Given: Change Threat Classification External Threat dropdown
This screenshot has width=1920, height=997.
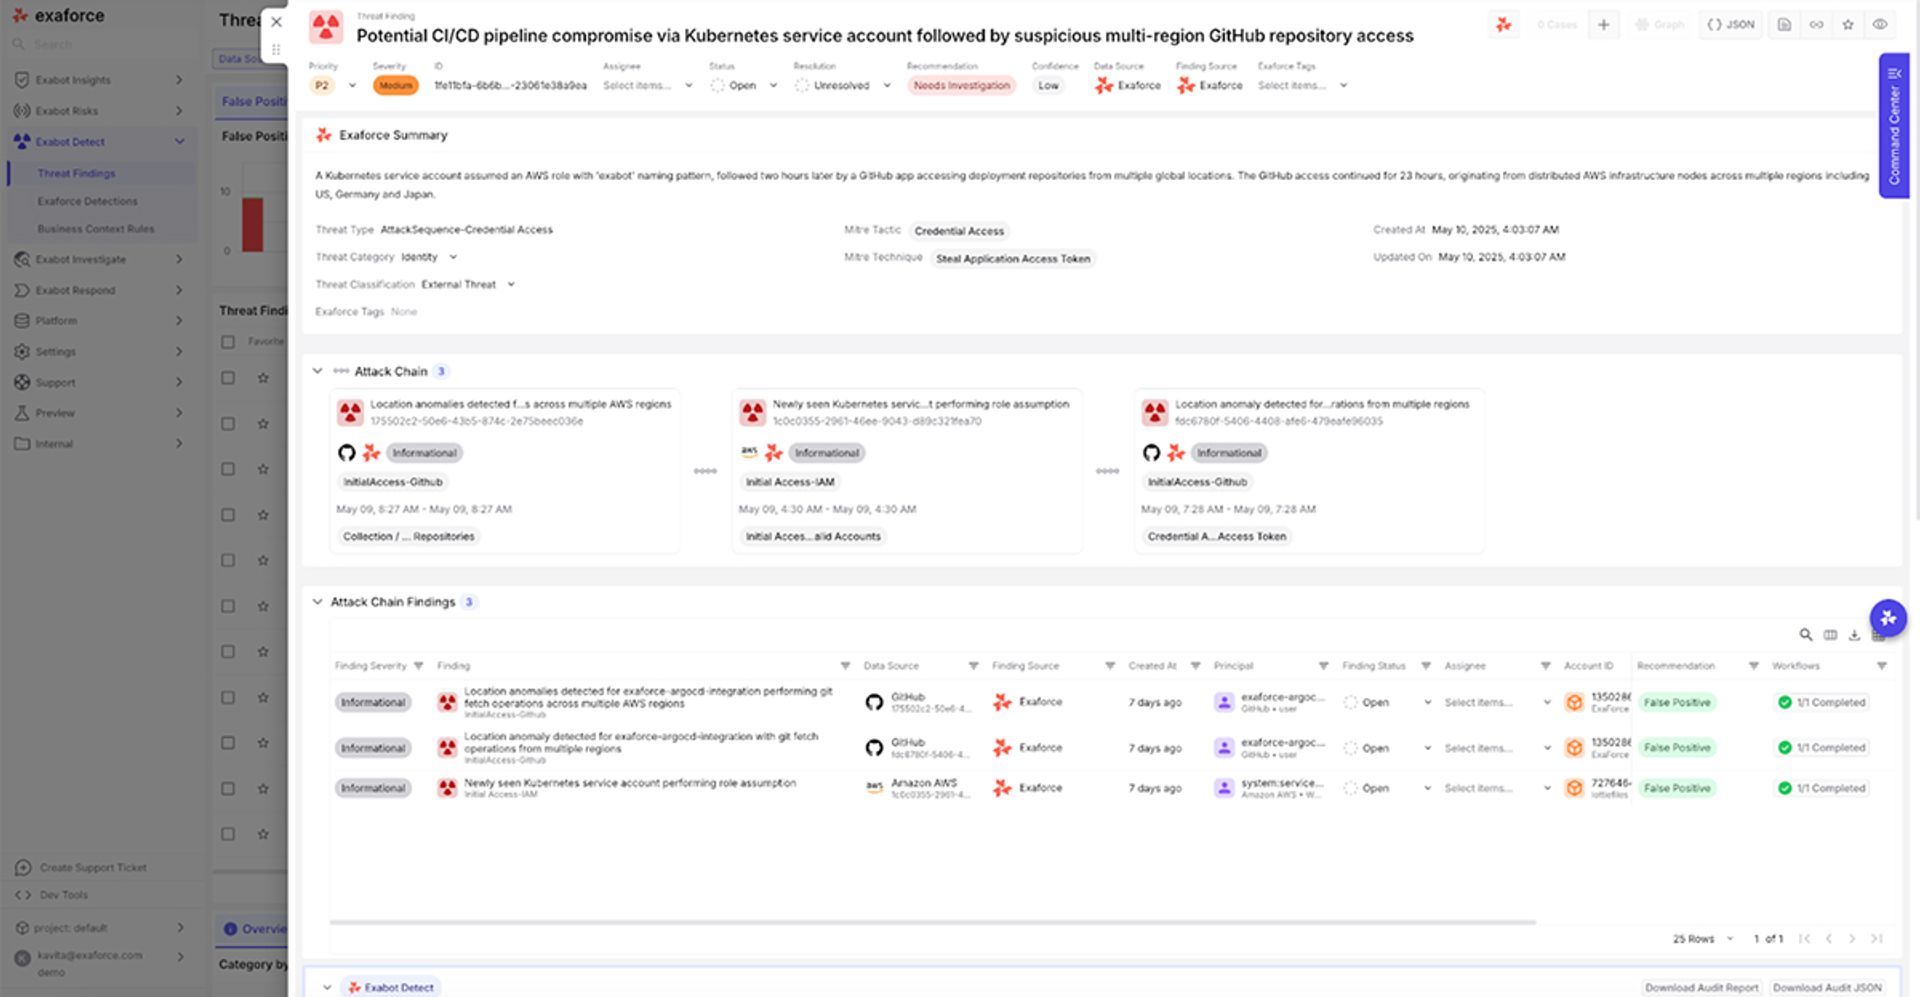Looking at the screenshot, I should click(x=468, y=285).
